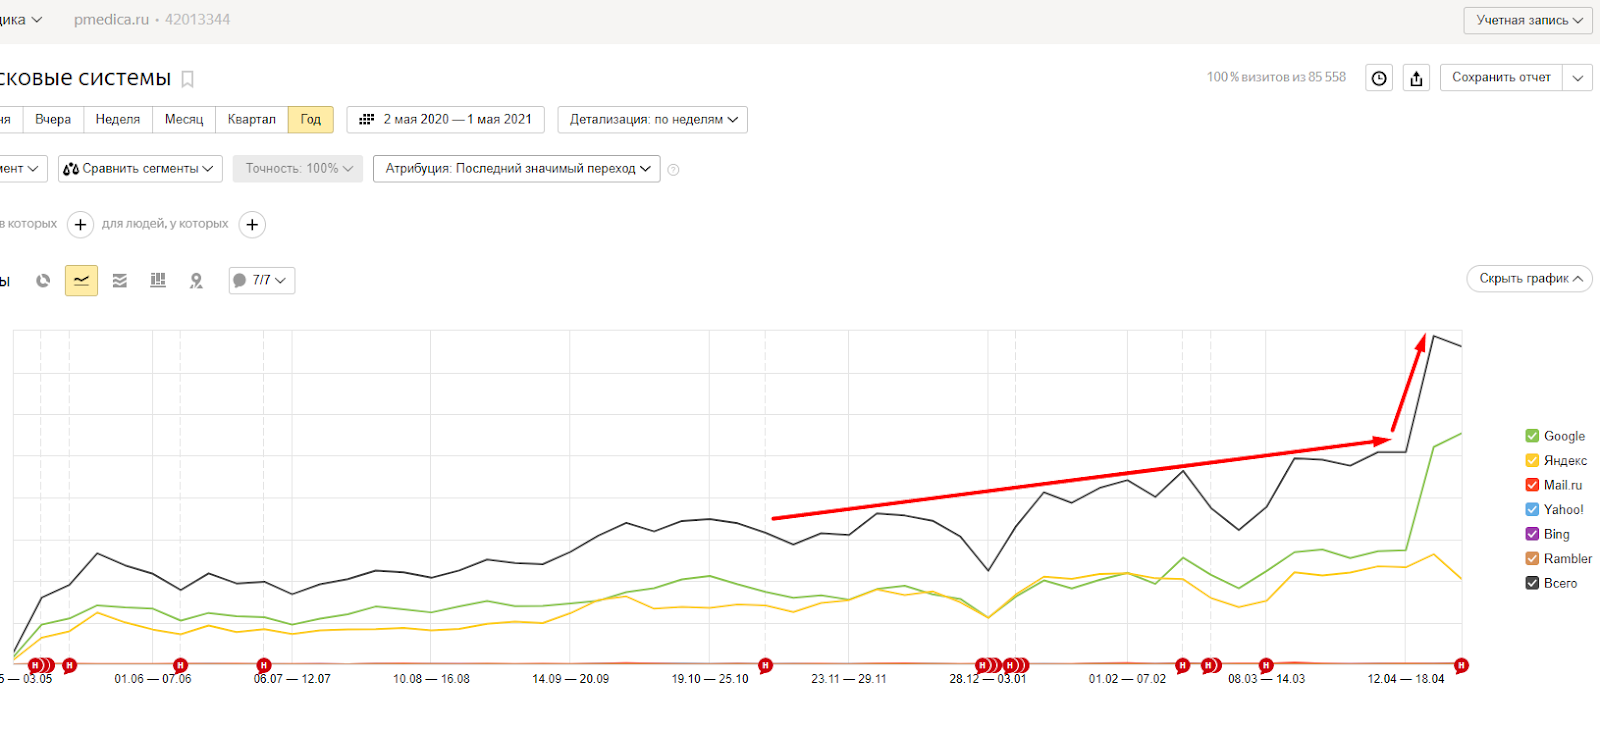Select the pie chart view icon

tap(43, 281)
